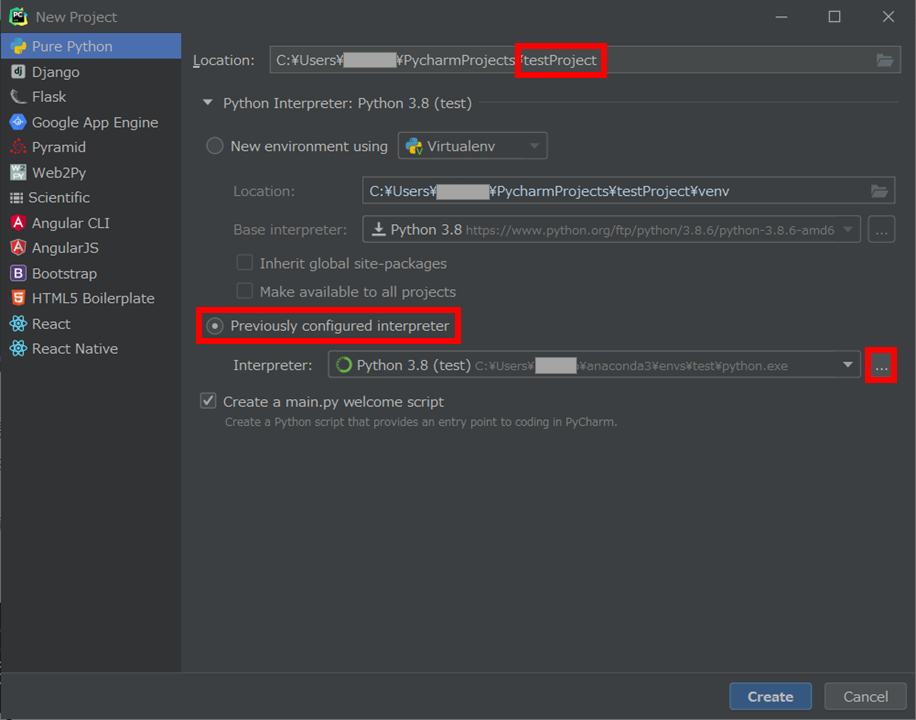Select Pyramid from the project types

point(91,147)
